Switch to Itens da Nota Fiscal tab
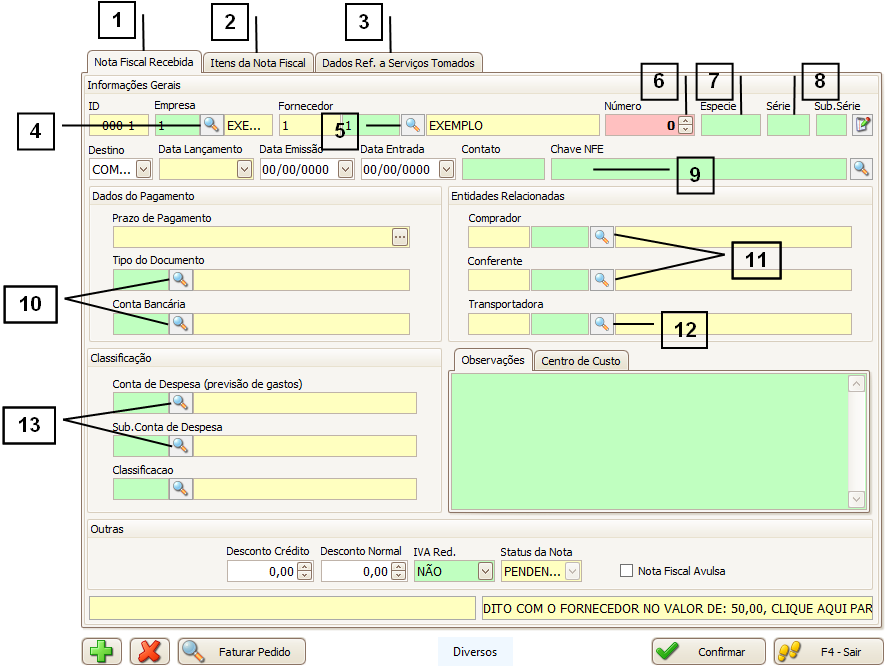This screenshot has width=886, height=668. (x=258, y=63)
